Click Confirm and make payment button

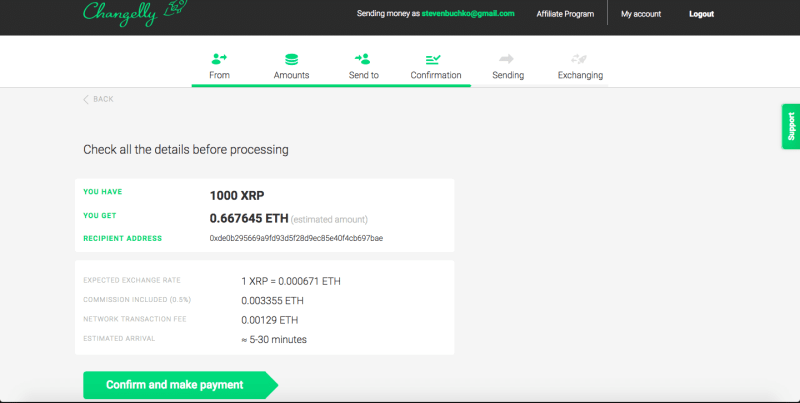coord(181,385)
